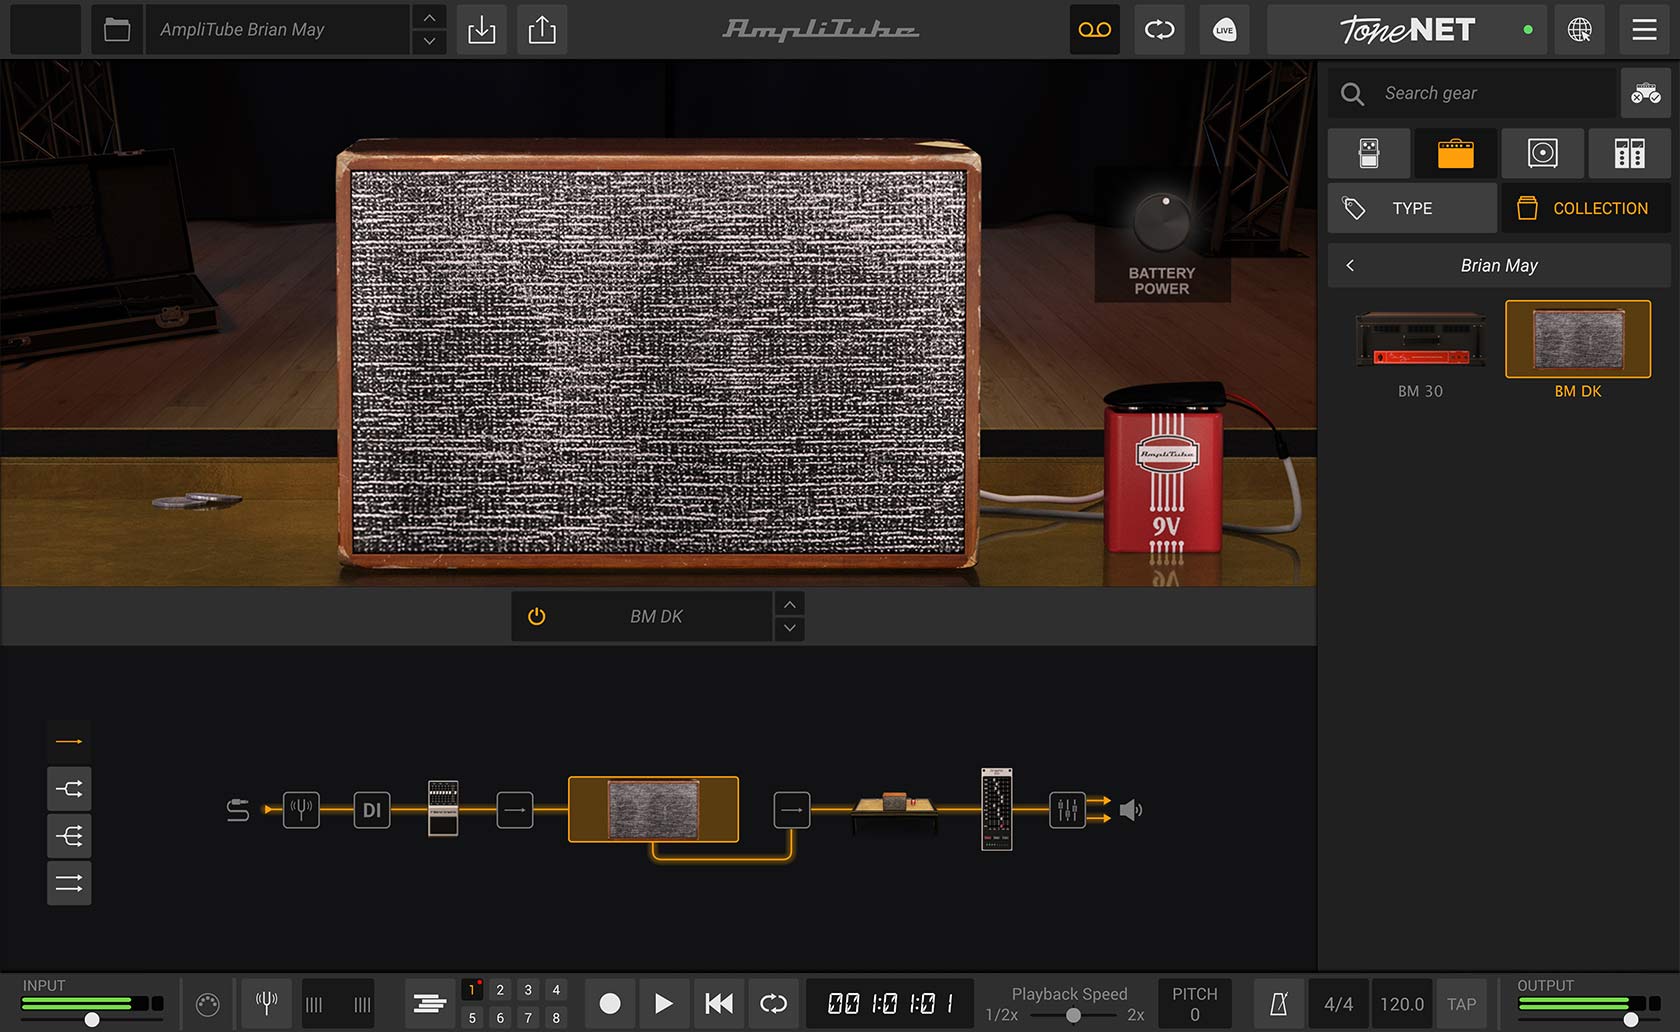Toggle the metronome
The width and height of the screenshot is (1680, 1032).
[x=1279, y=1004]
